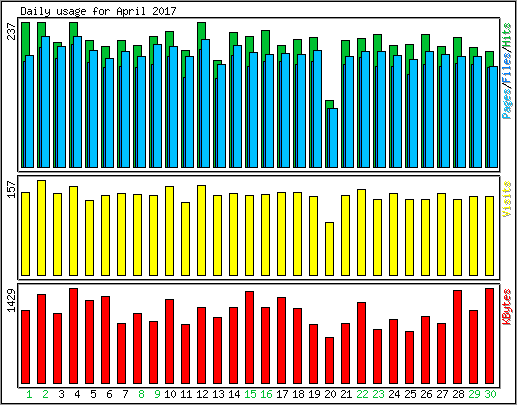Viewport: 517px width, 405px height.
Task: Click the green day 1 axis label
Action: click(29, 394)
